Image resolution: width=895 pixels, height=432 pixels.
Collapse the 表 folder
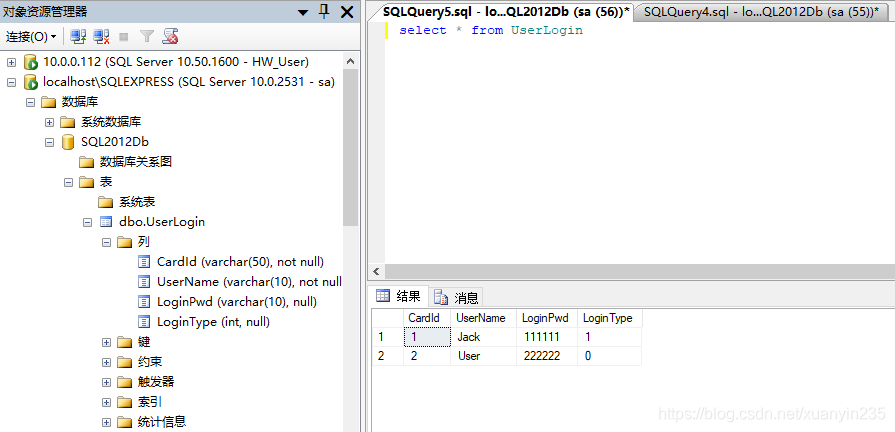(68, 183)
